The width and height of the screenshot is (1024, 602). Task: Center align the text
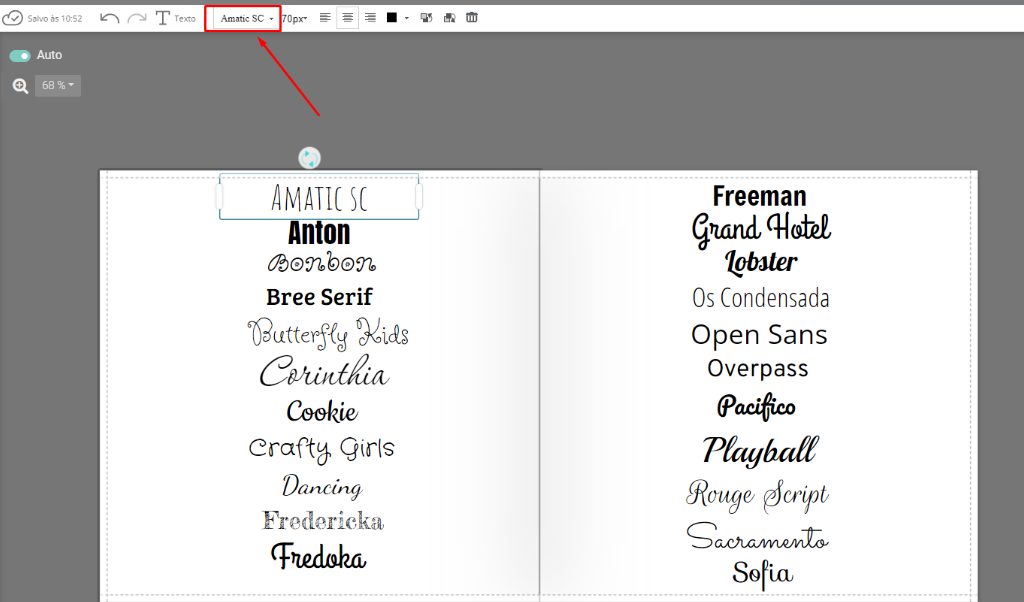[x=347, y=18]
